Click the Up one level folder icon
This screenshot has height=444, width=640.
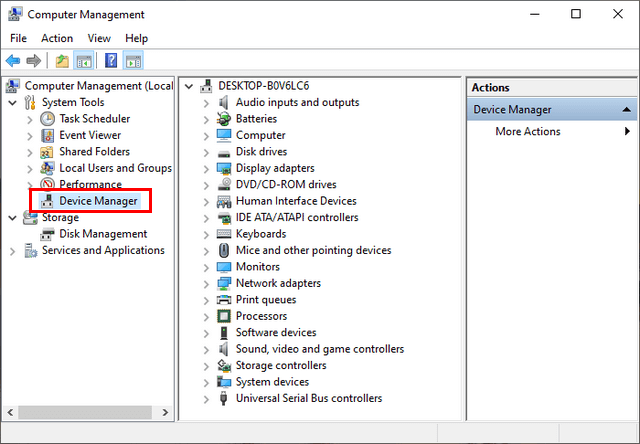pyautogui.click(x=62, y=61)
